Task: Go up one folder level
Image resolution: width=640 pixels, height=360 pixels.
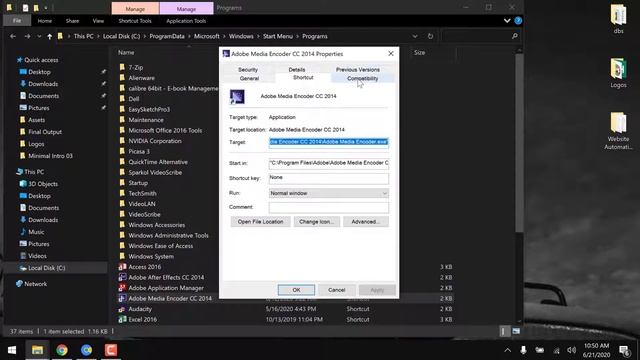Action: (x=49, y=36)
